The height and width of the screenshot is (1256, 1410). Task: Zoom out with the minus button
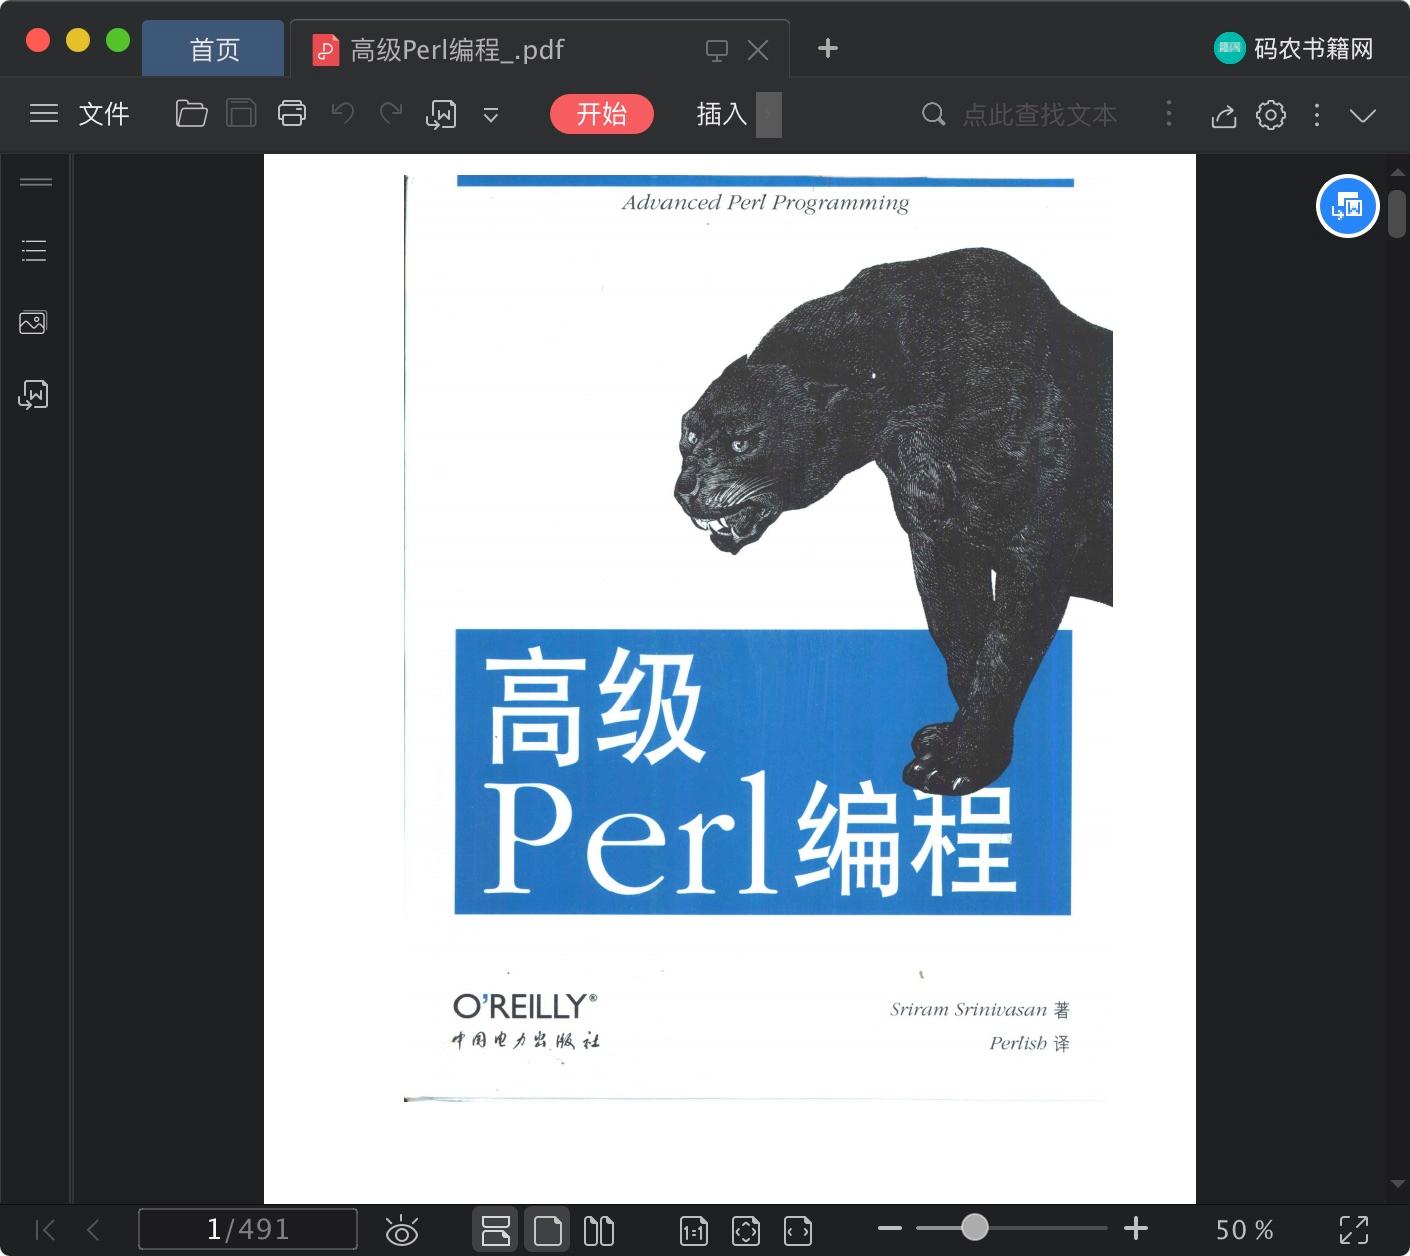890,1228
